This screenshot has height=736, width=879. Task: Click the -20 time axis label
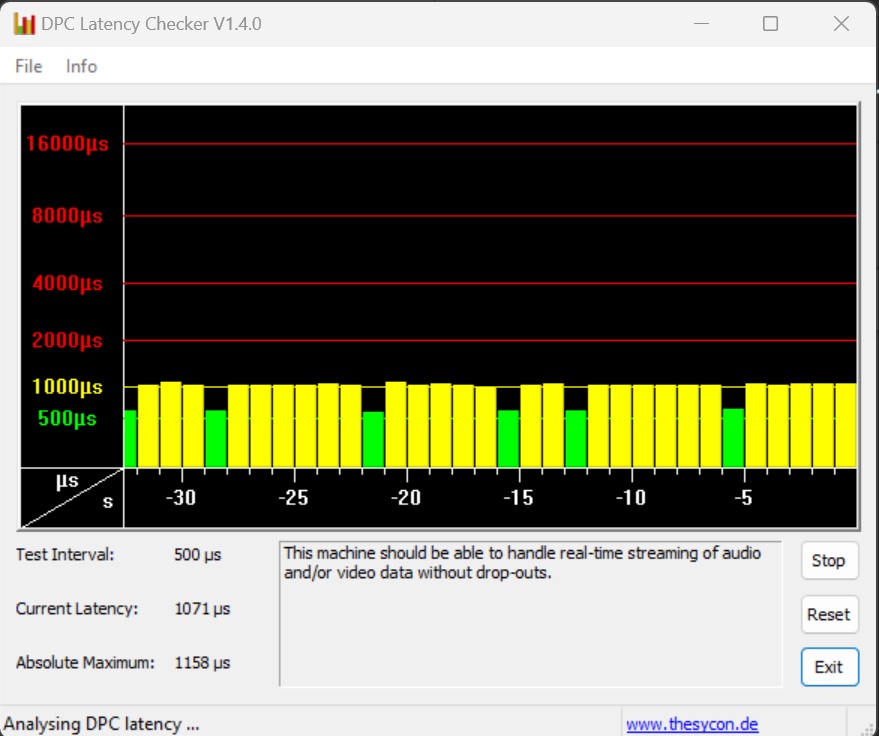[x=406, y=498]
